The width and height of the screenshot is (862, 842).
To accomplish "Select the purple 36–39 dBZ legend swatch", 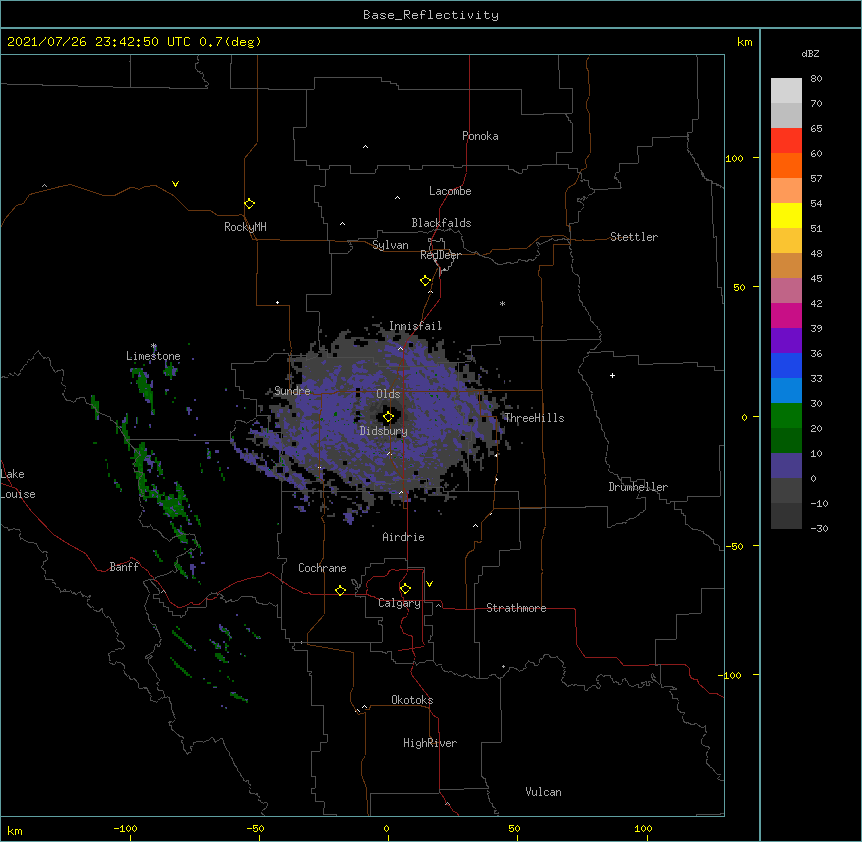I will (x=786, y=341).
